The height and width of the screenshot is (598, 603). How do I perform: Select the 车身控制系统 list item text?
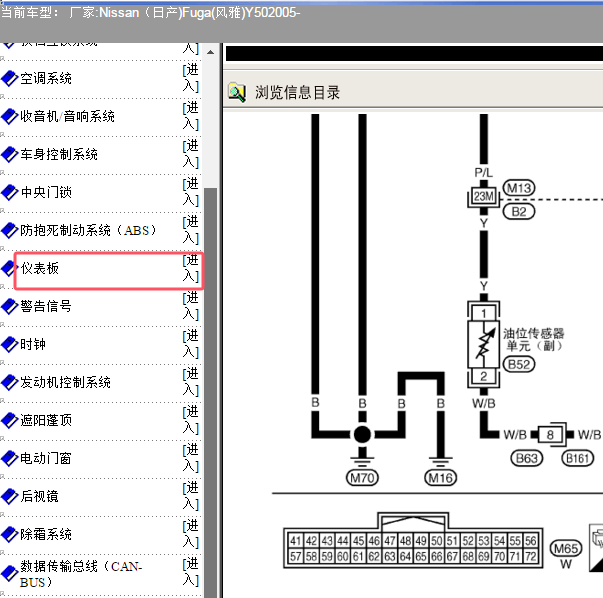coord(59,155)
